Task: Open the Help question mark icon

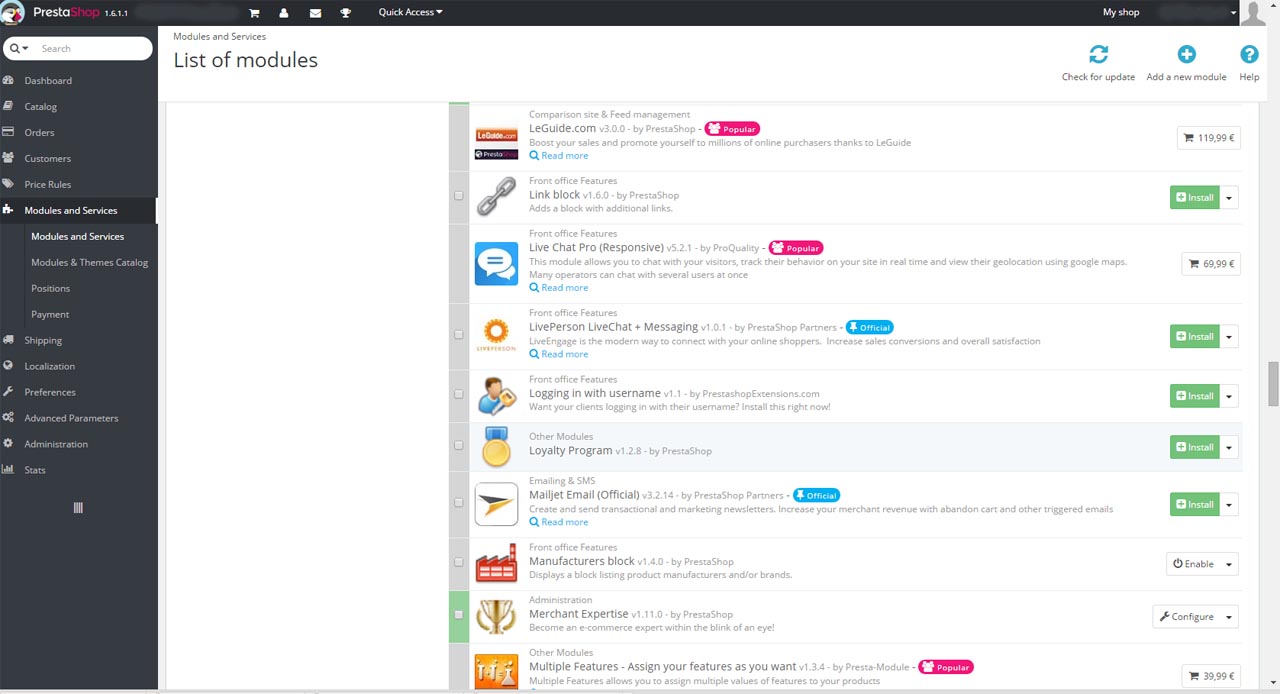Action: [x=1249, y=54]
